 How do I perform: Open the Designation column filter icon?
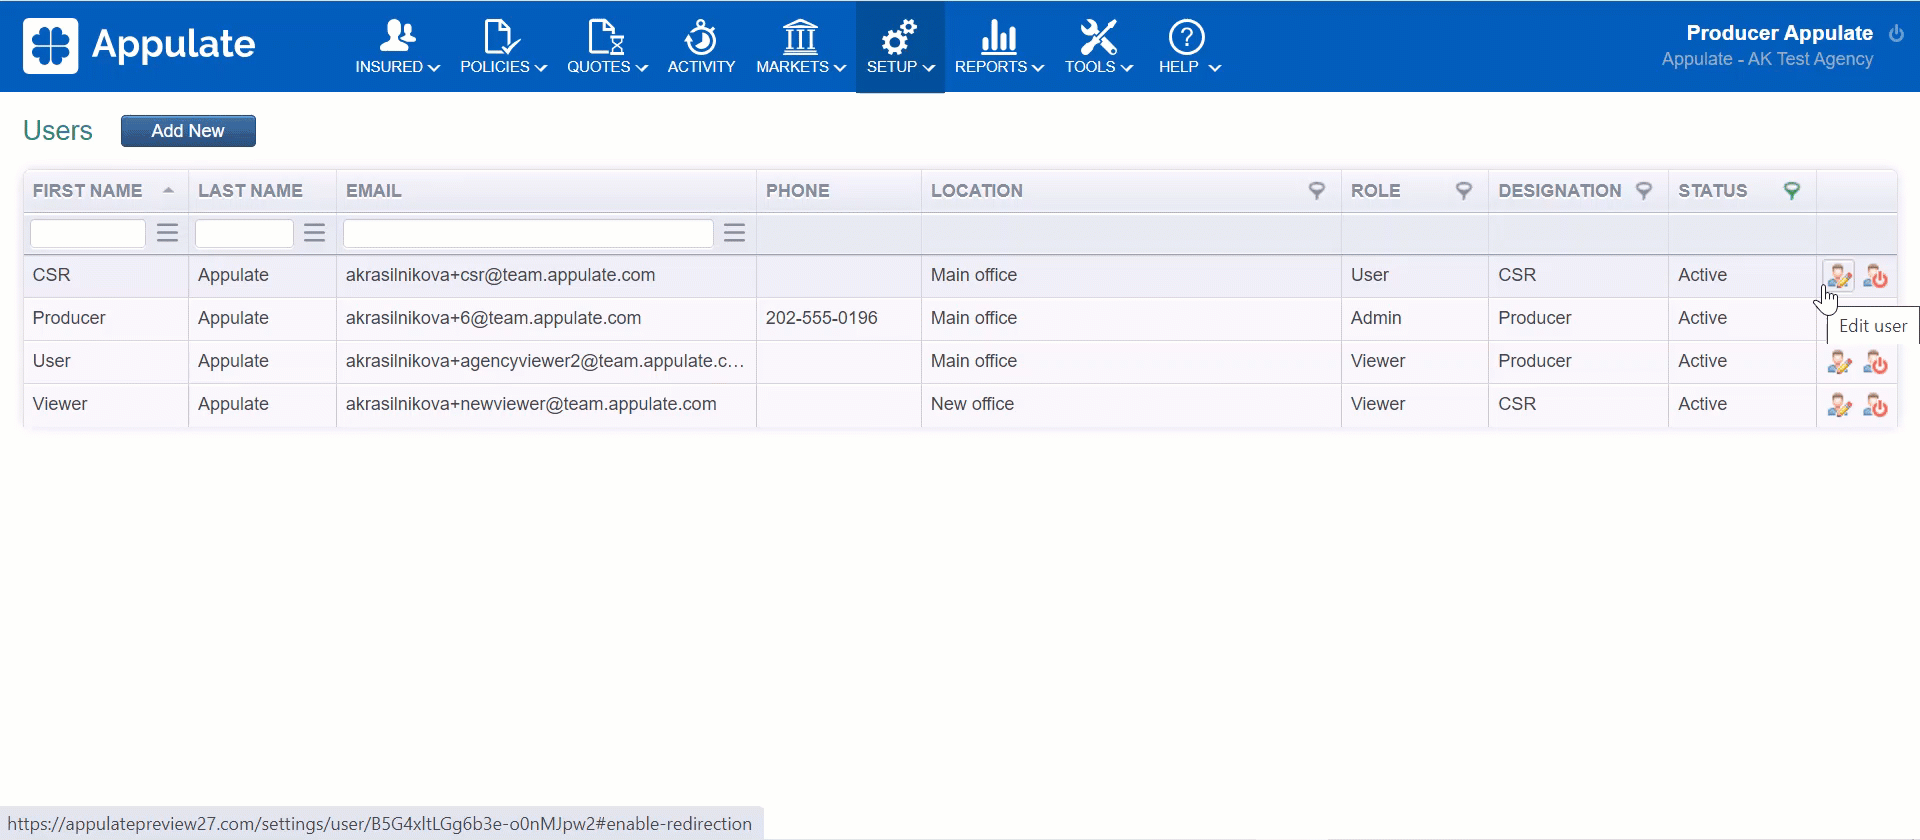pos(1643,191)
